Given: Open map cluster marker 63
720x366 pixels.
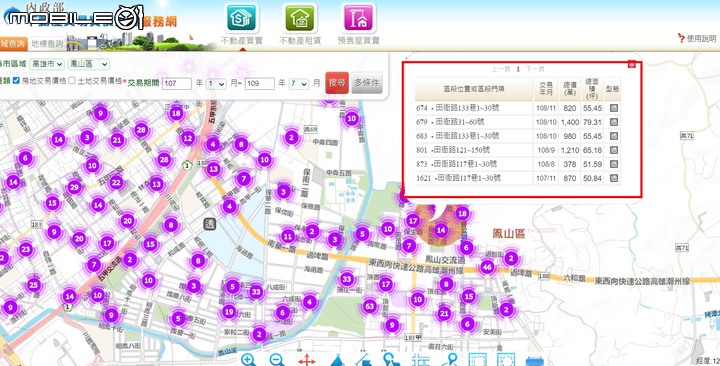Looking at the screenshot, I should [370, 306].
